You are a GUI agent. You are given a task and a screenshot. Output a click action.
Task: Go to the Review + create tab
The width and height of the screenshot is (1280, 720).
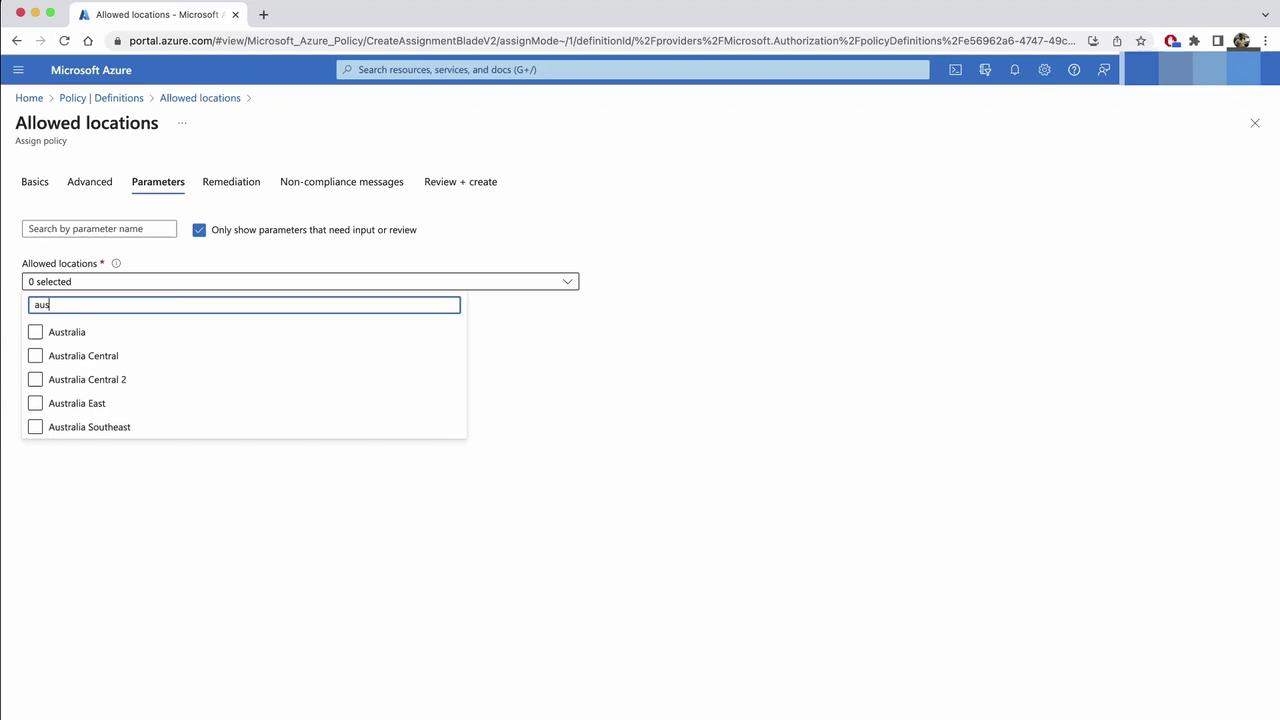click(x=461, y=182)
